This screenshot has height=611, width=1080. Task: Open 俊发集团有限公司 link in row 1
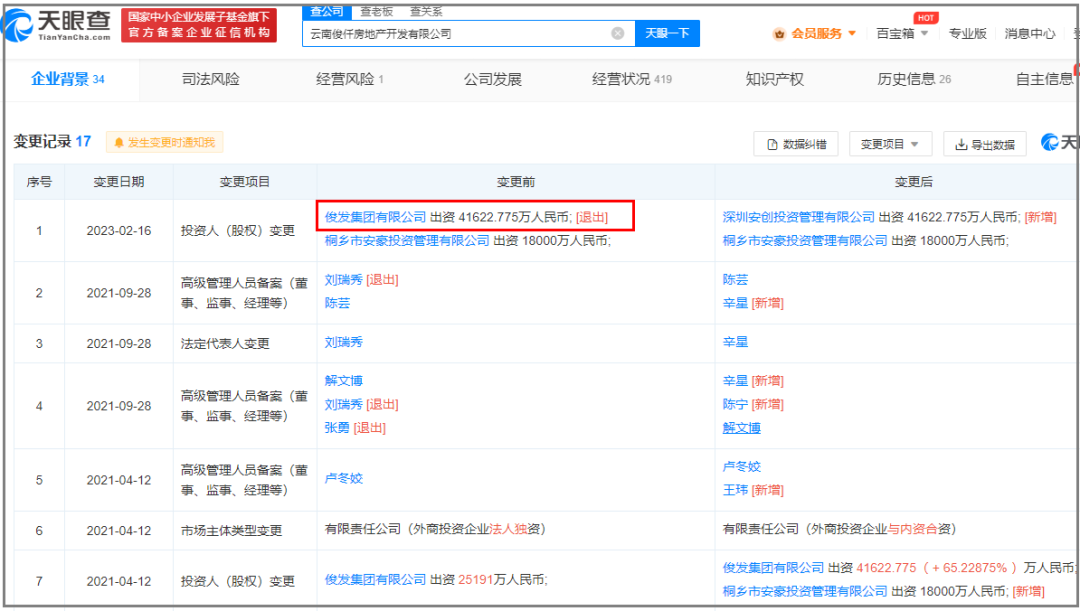click(375, 217)
